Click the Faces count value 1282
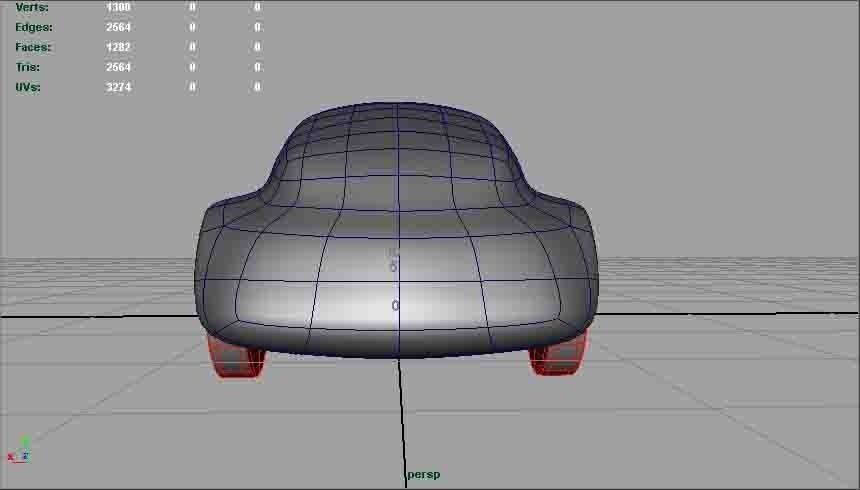 (x=118, y=47)
